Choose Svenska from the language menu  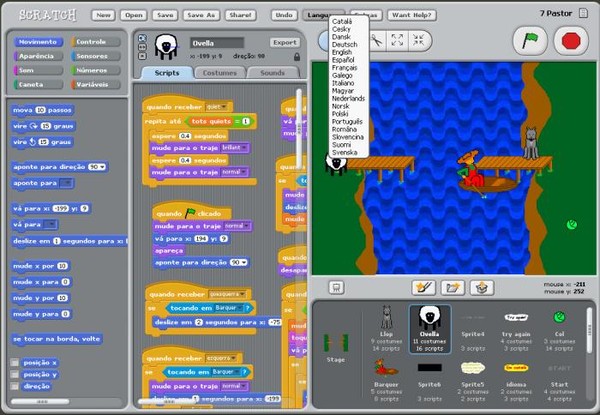(x=344, y=152)
